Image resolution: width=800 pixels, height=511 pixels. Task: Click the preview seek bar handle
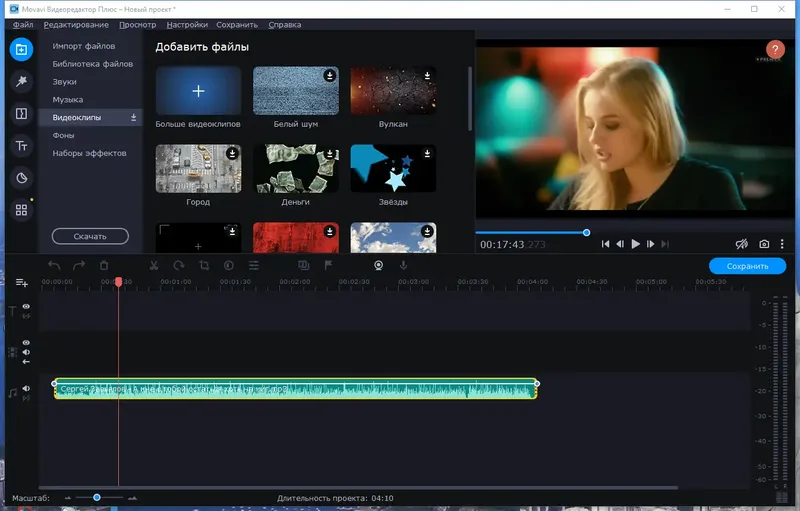coord(587,233)
